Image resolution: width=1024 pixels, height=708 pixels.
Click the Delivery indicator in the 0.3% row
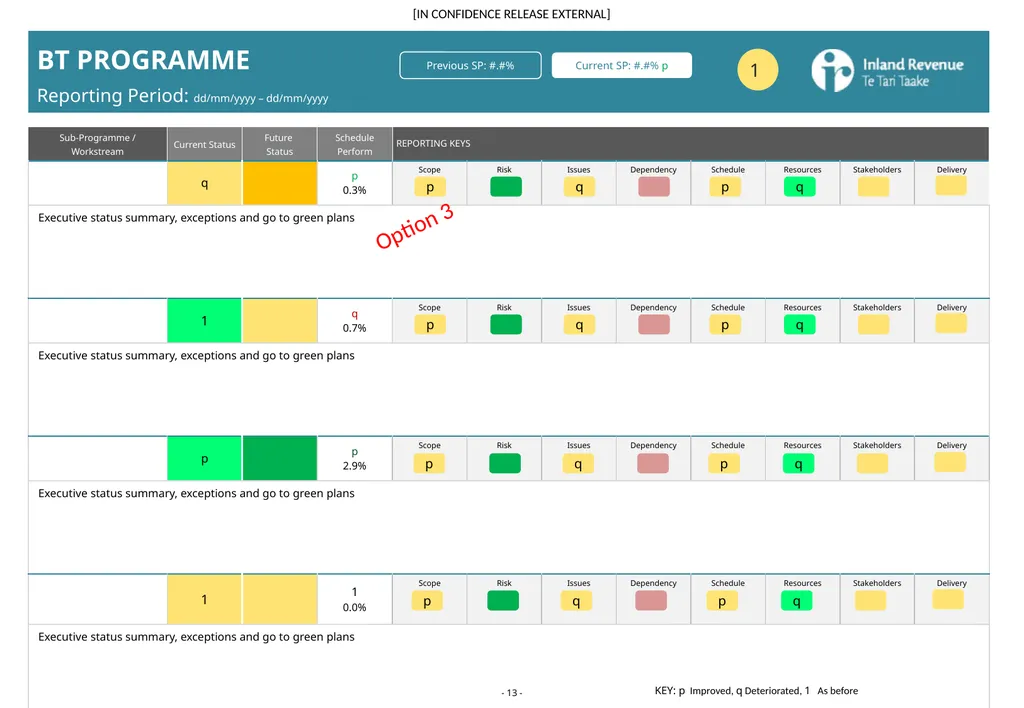click(x=951, y=185)
